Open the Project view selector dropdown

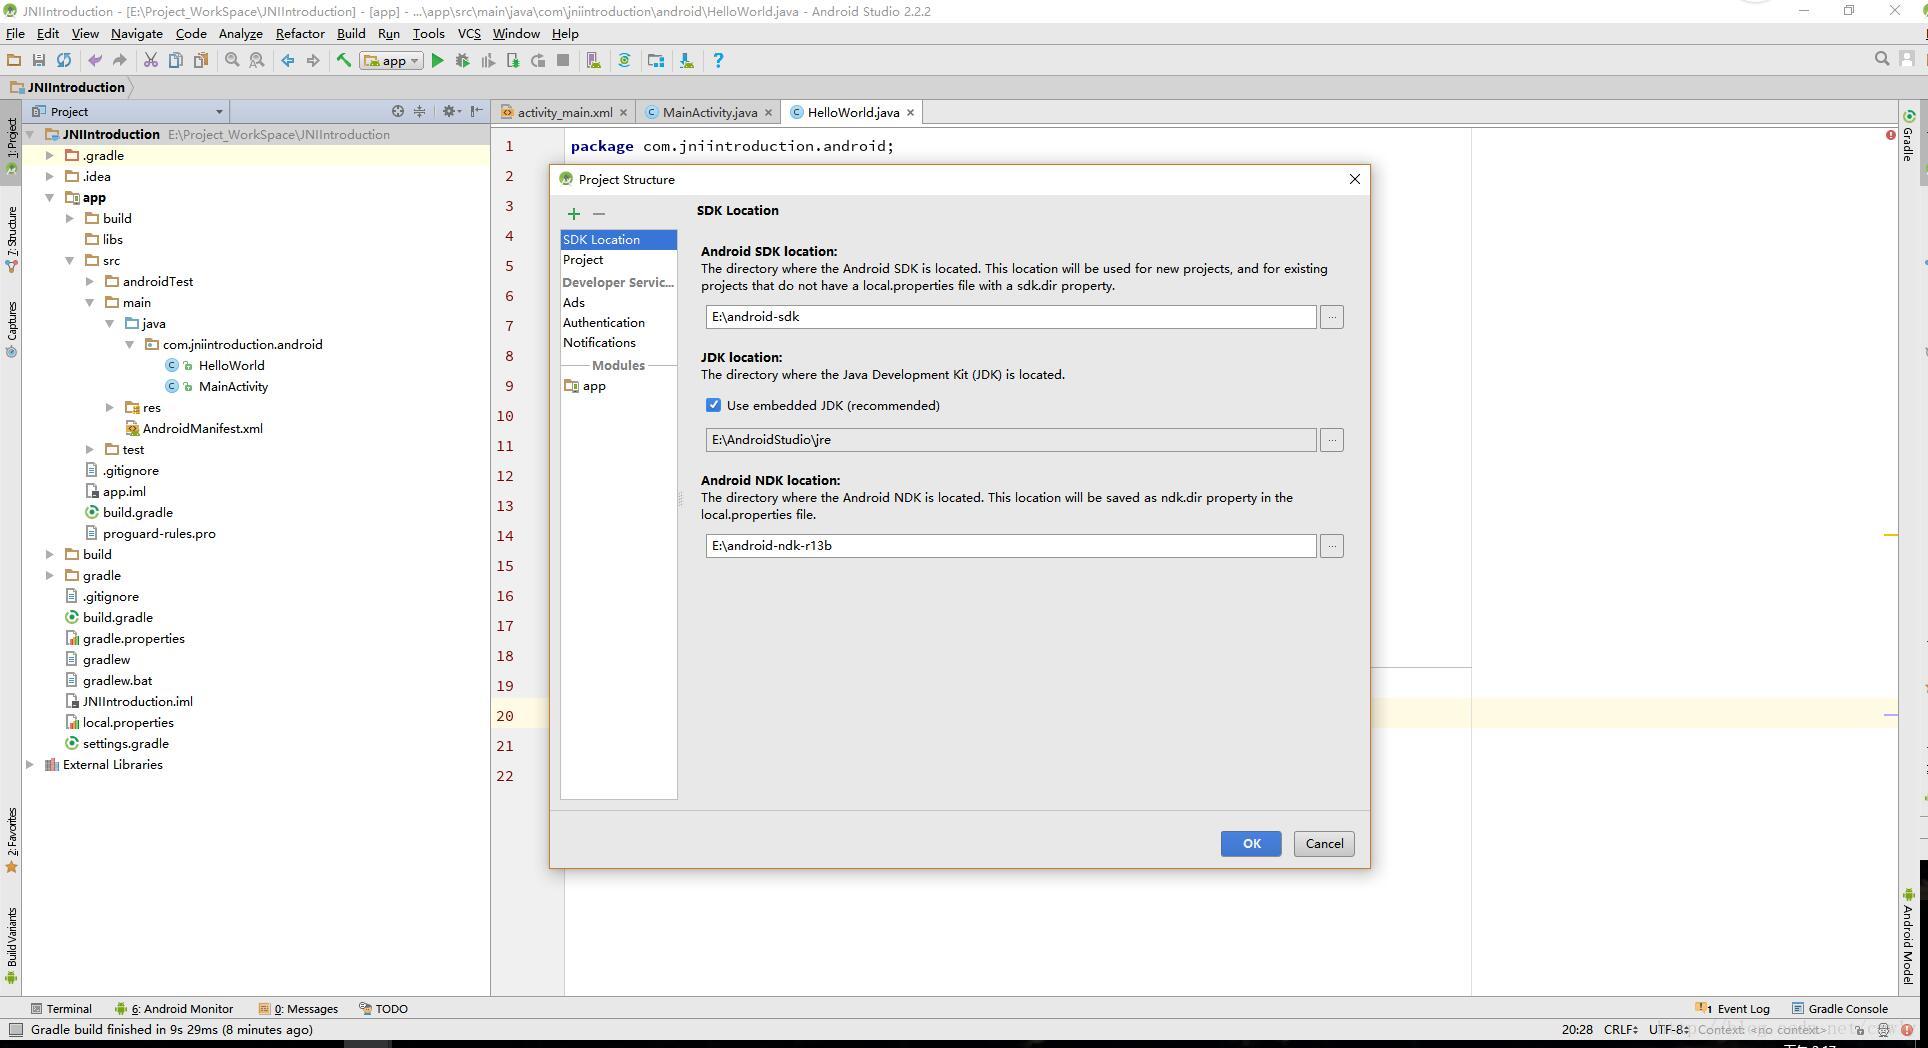tap(128, 111)
